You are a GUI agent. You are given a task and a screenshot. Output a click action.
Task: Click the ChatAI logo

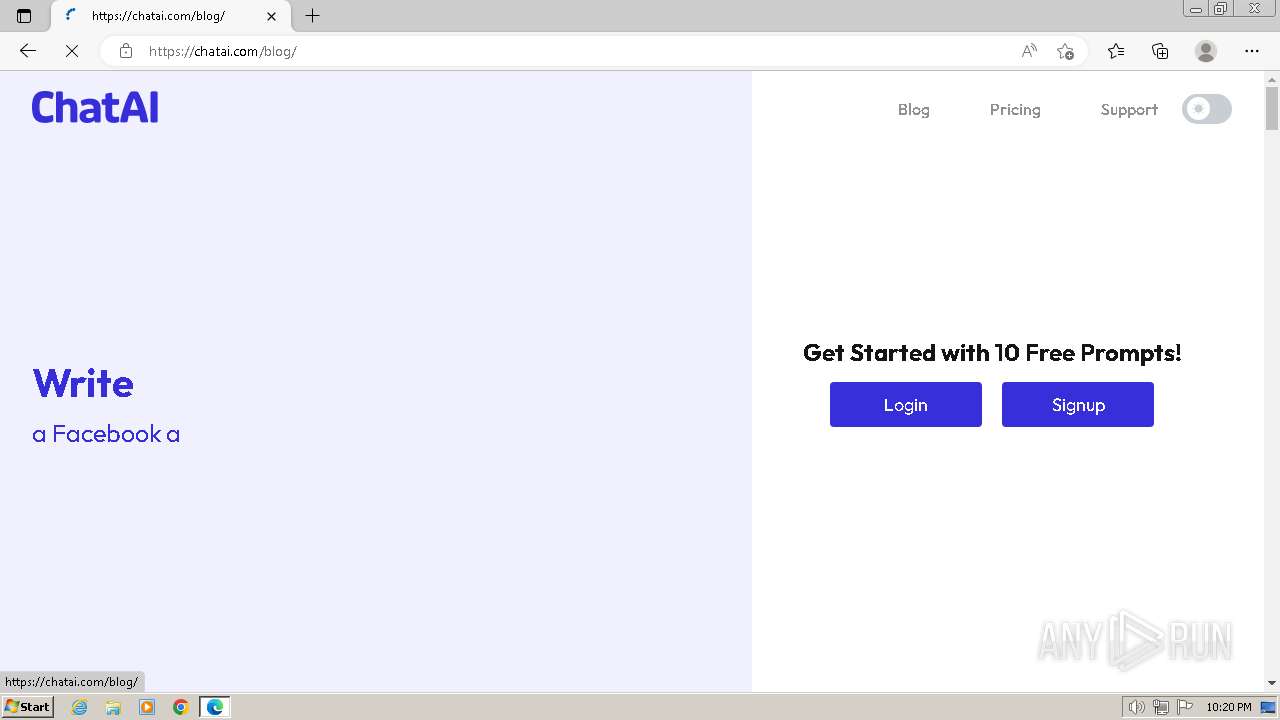(95, 107)
